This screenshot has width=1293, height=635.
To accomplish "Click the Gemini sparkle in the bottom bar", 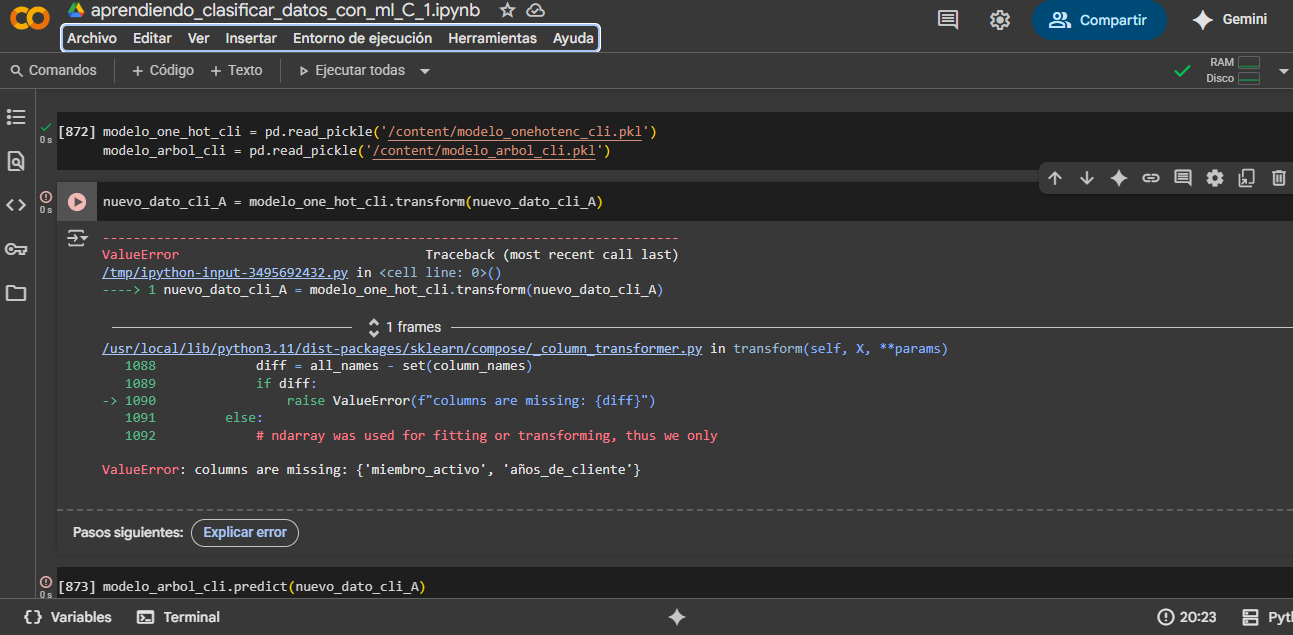I will click(677, 617).
